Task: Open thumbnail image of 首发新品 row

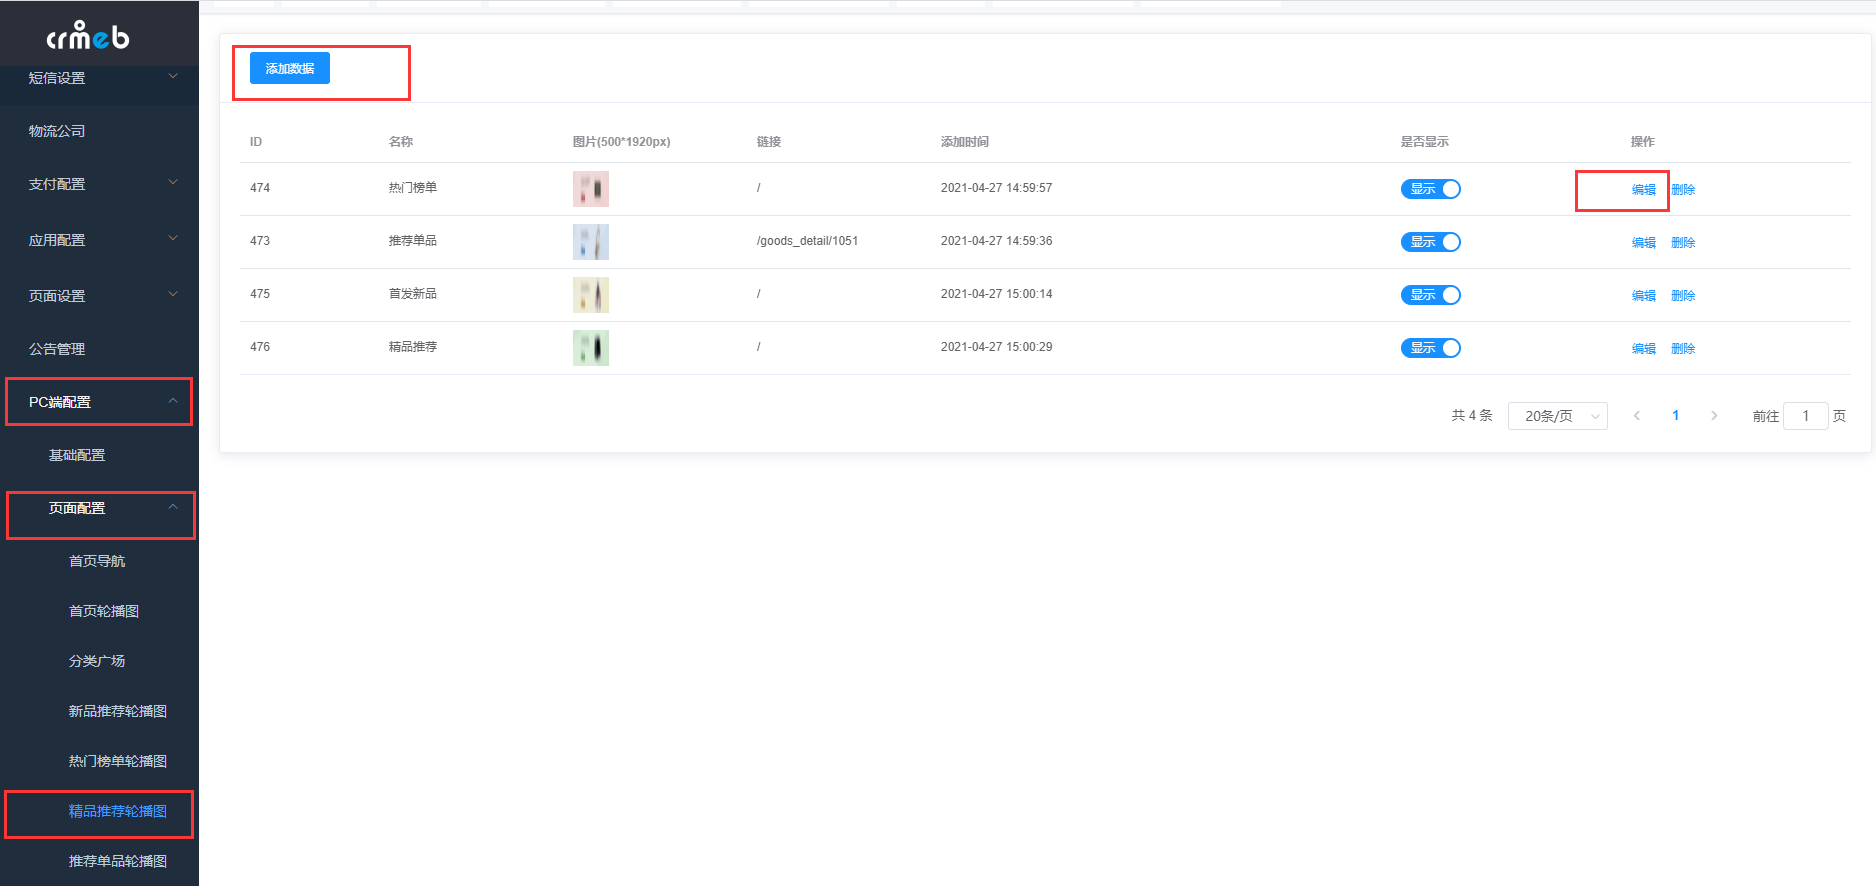Action: click(x=591, y=295)
